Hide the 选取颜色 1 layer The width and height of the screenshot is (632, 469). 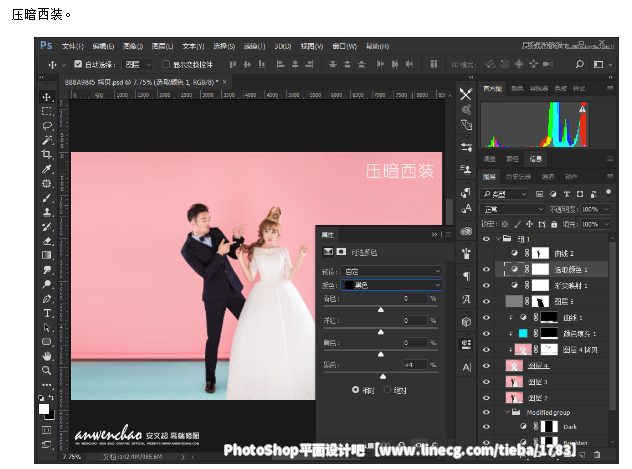coord(486,269)
